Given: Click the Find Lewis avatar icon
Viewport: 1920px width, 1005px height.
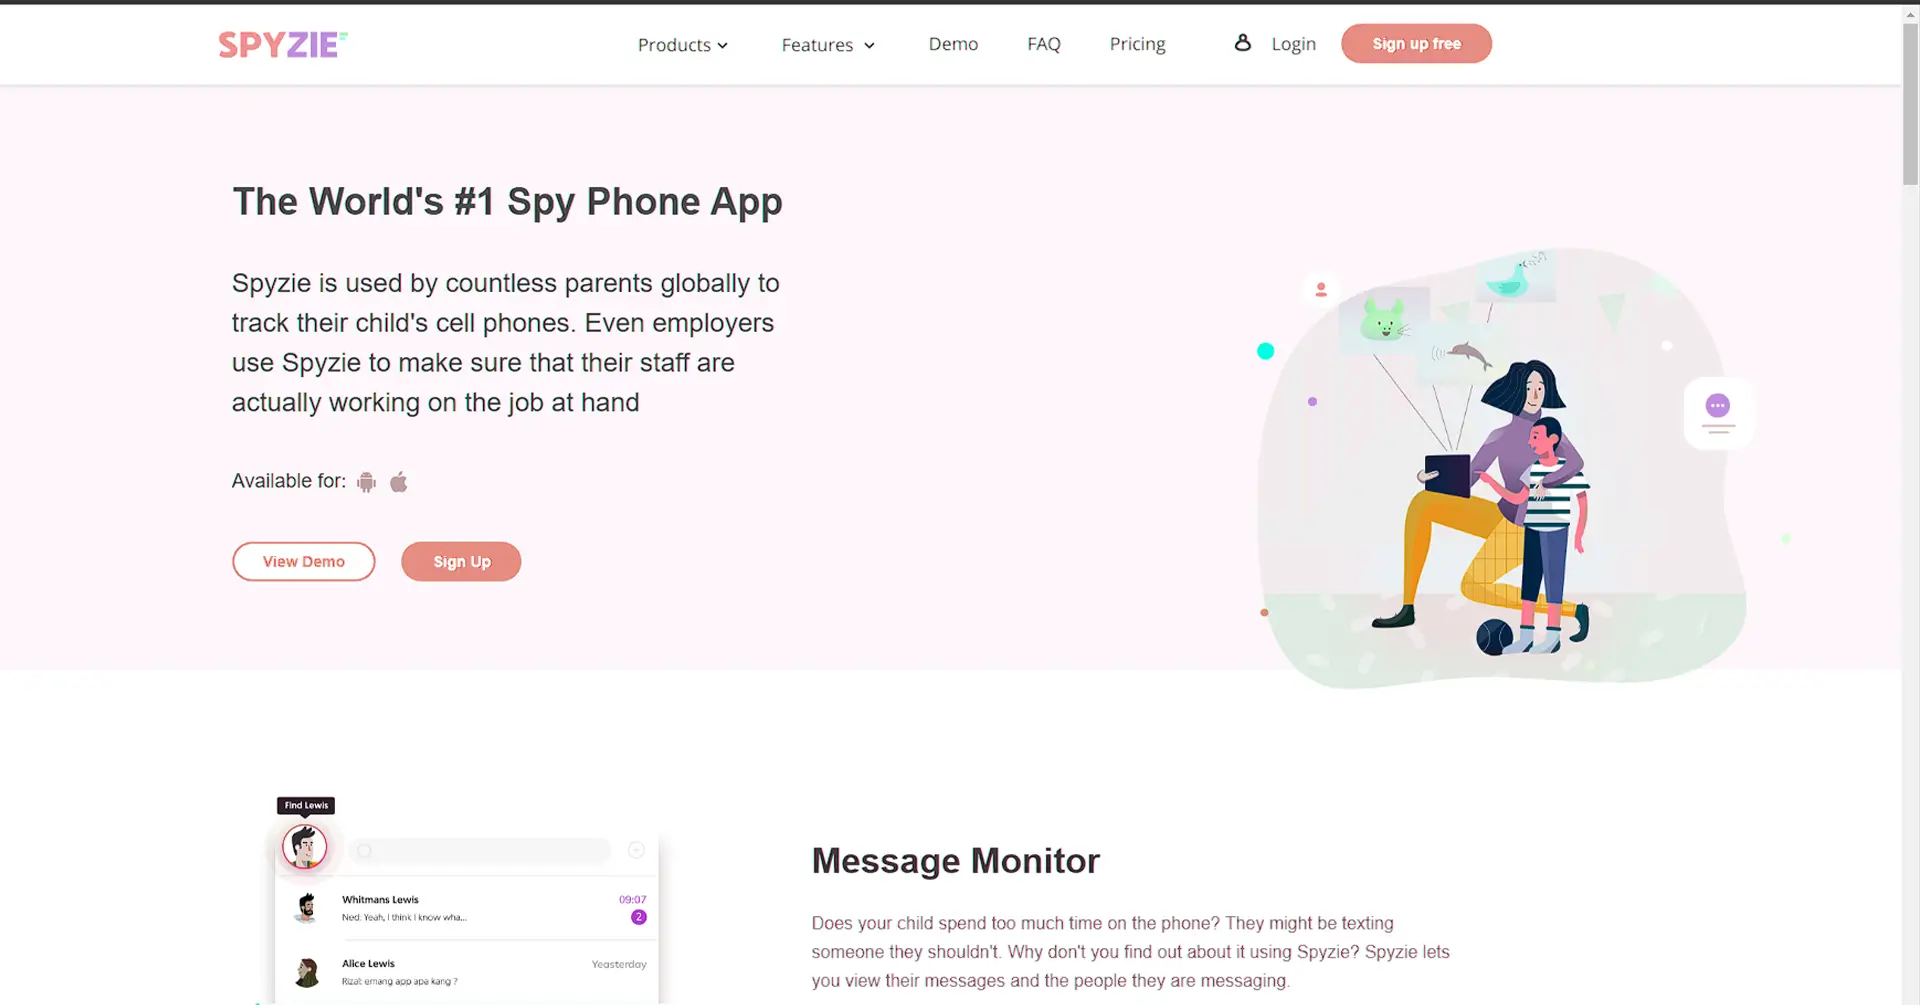Looking at the screenshot, I should tap(304, 847).
